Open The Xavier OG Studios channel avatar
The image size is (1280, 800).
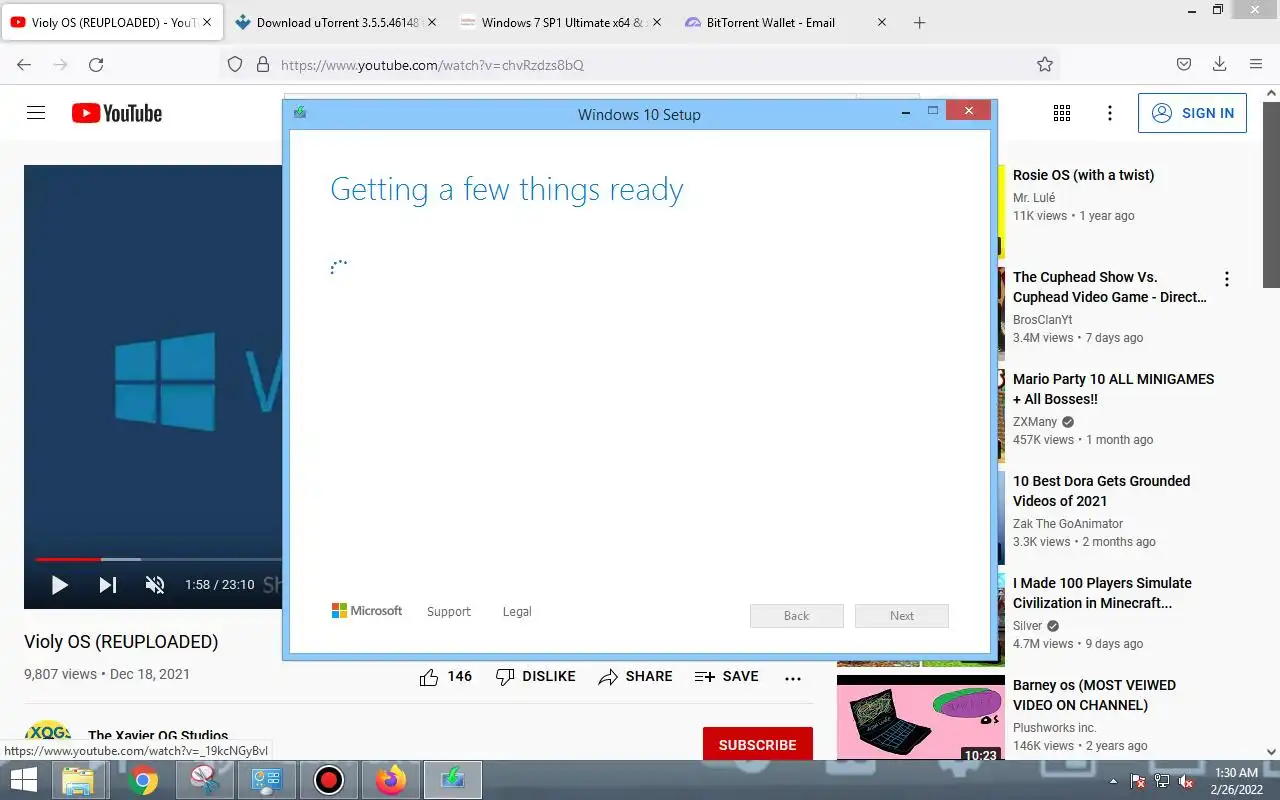pyautogui.click(x=48, y=738)
